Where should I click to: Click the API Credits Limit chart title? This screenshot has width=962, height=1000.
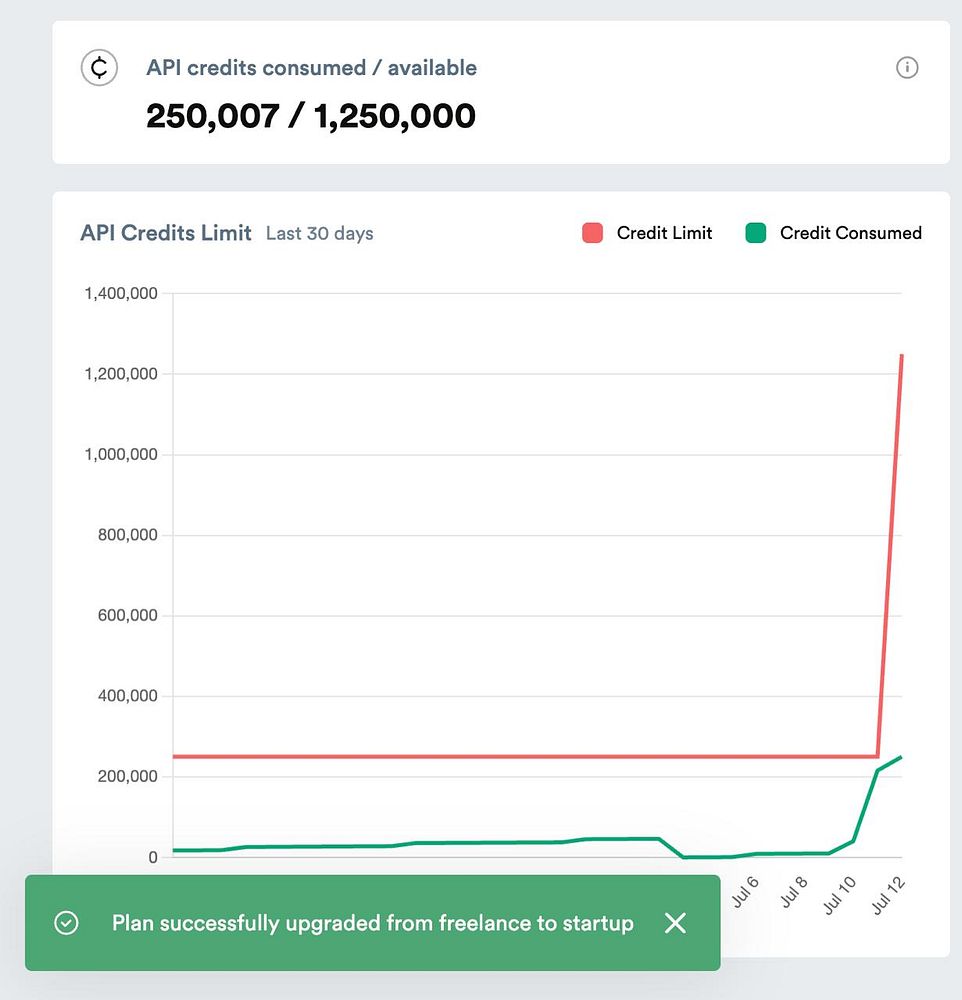point(166,233)
